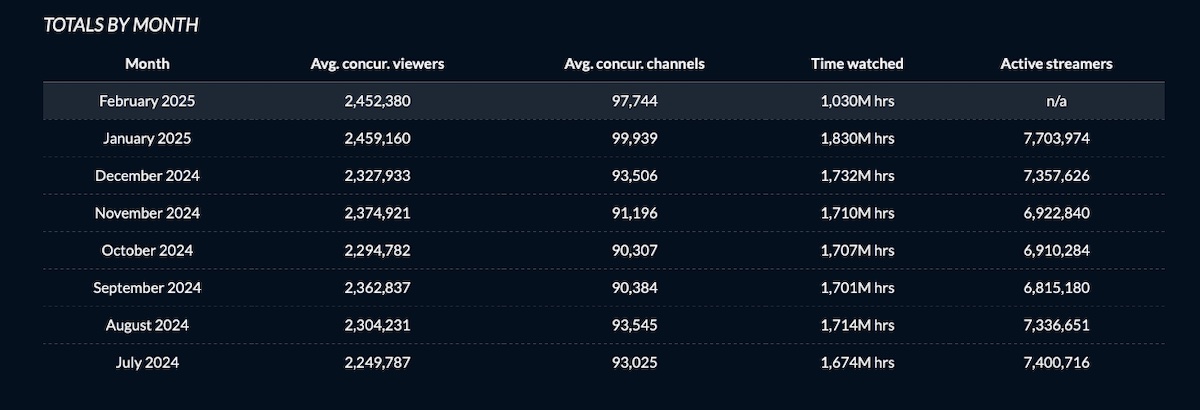The width and height of the screenshot is (1200, 410).
Task: Click the Totals By Month heading
Action: 120,25
